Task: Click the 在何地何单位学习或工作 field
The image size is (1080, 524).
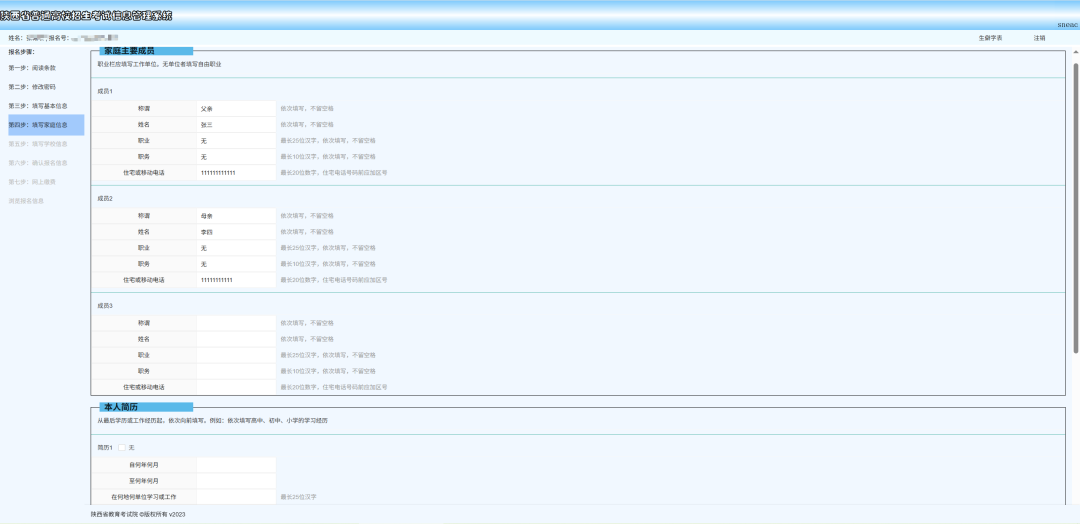Action: [x=236, y=497]
